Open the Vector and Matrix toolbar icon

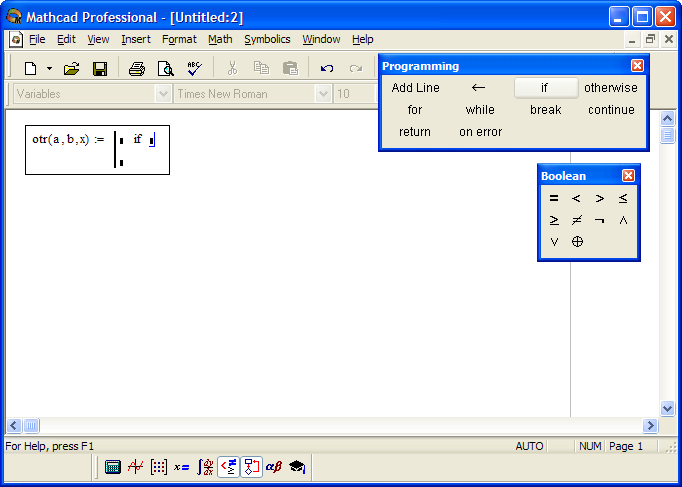click(x=159, y=467)
